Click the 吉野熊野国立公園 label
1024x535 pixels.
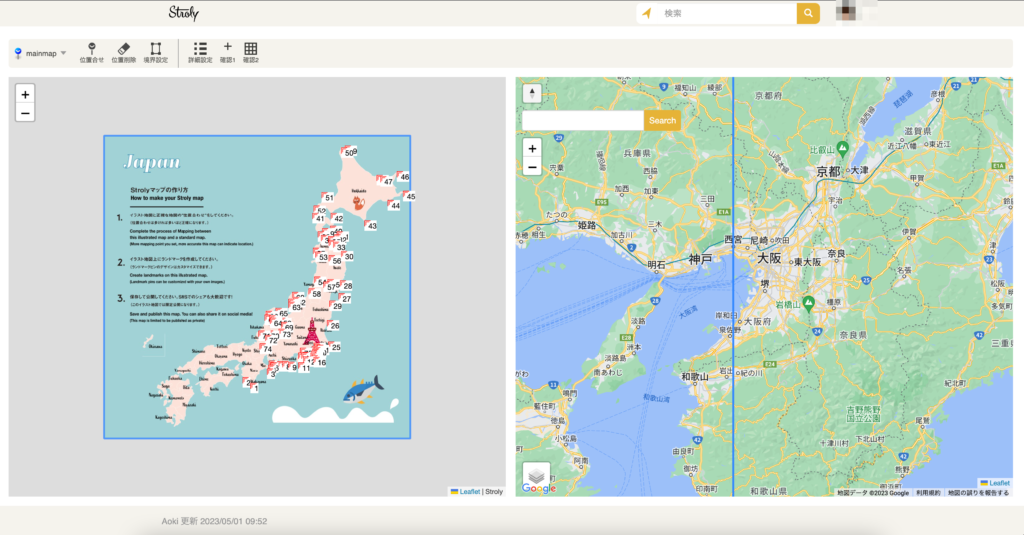[x=863, y=413]
